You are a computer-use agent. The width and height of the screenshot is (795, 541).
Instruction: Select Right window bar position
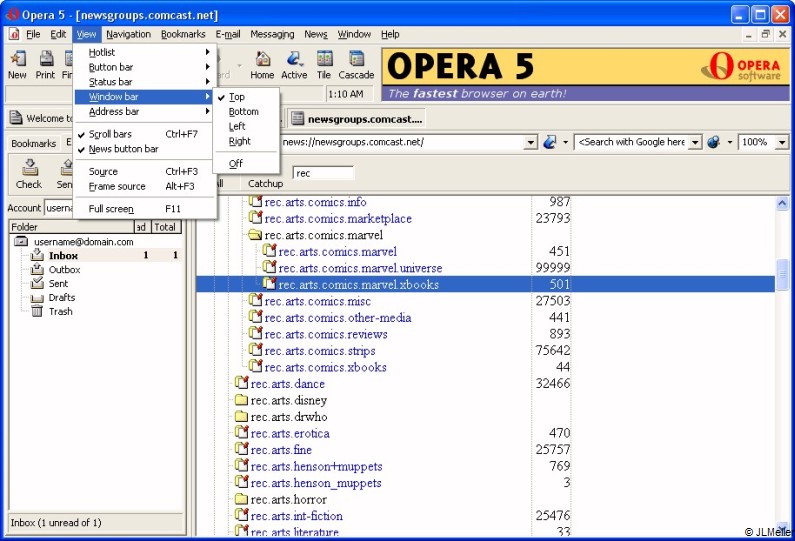[x=246, y=141]
